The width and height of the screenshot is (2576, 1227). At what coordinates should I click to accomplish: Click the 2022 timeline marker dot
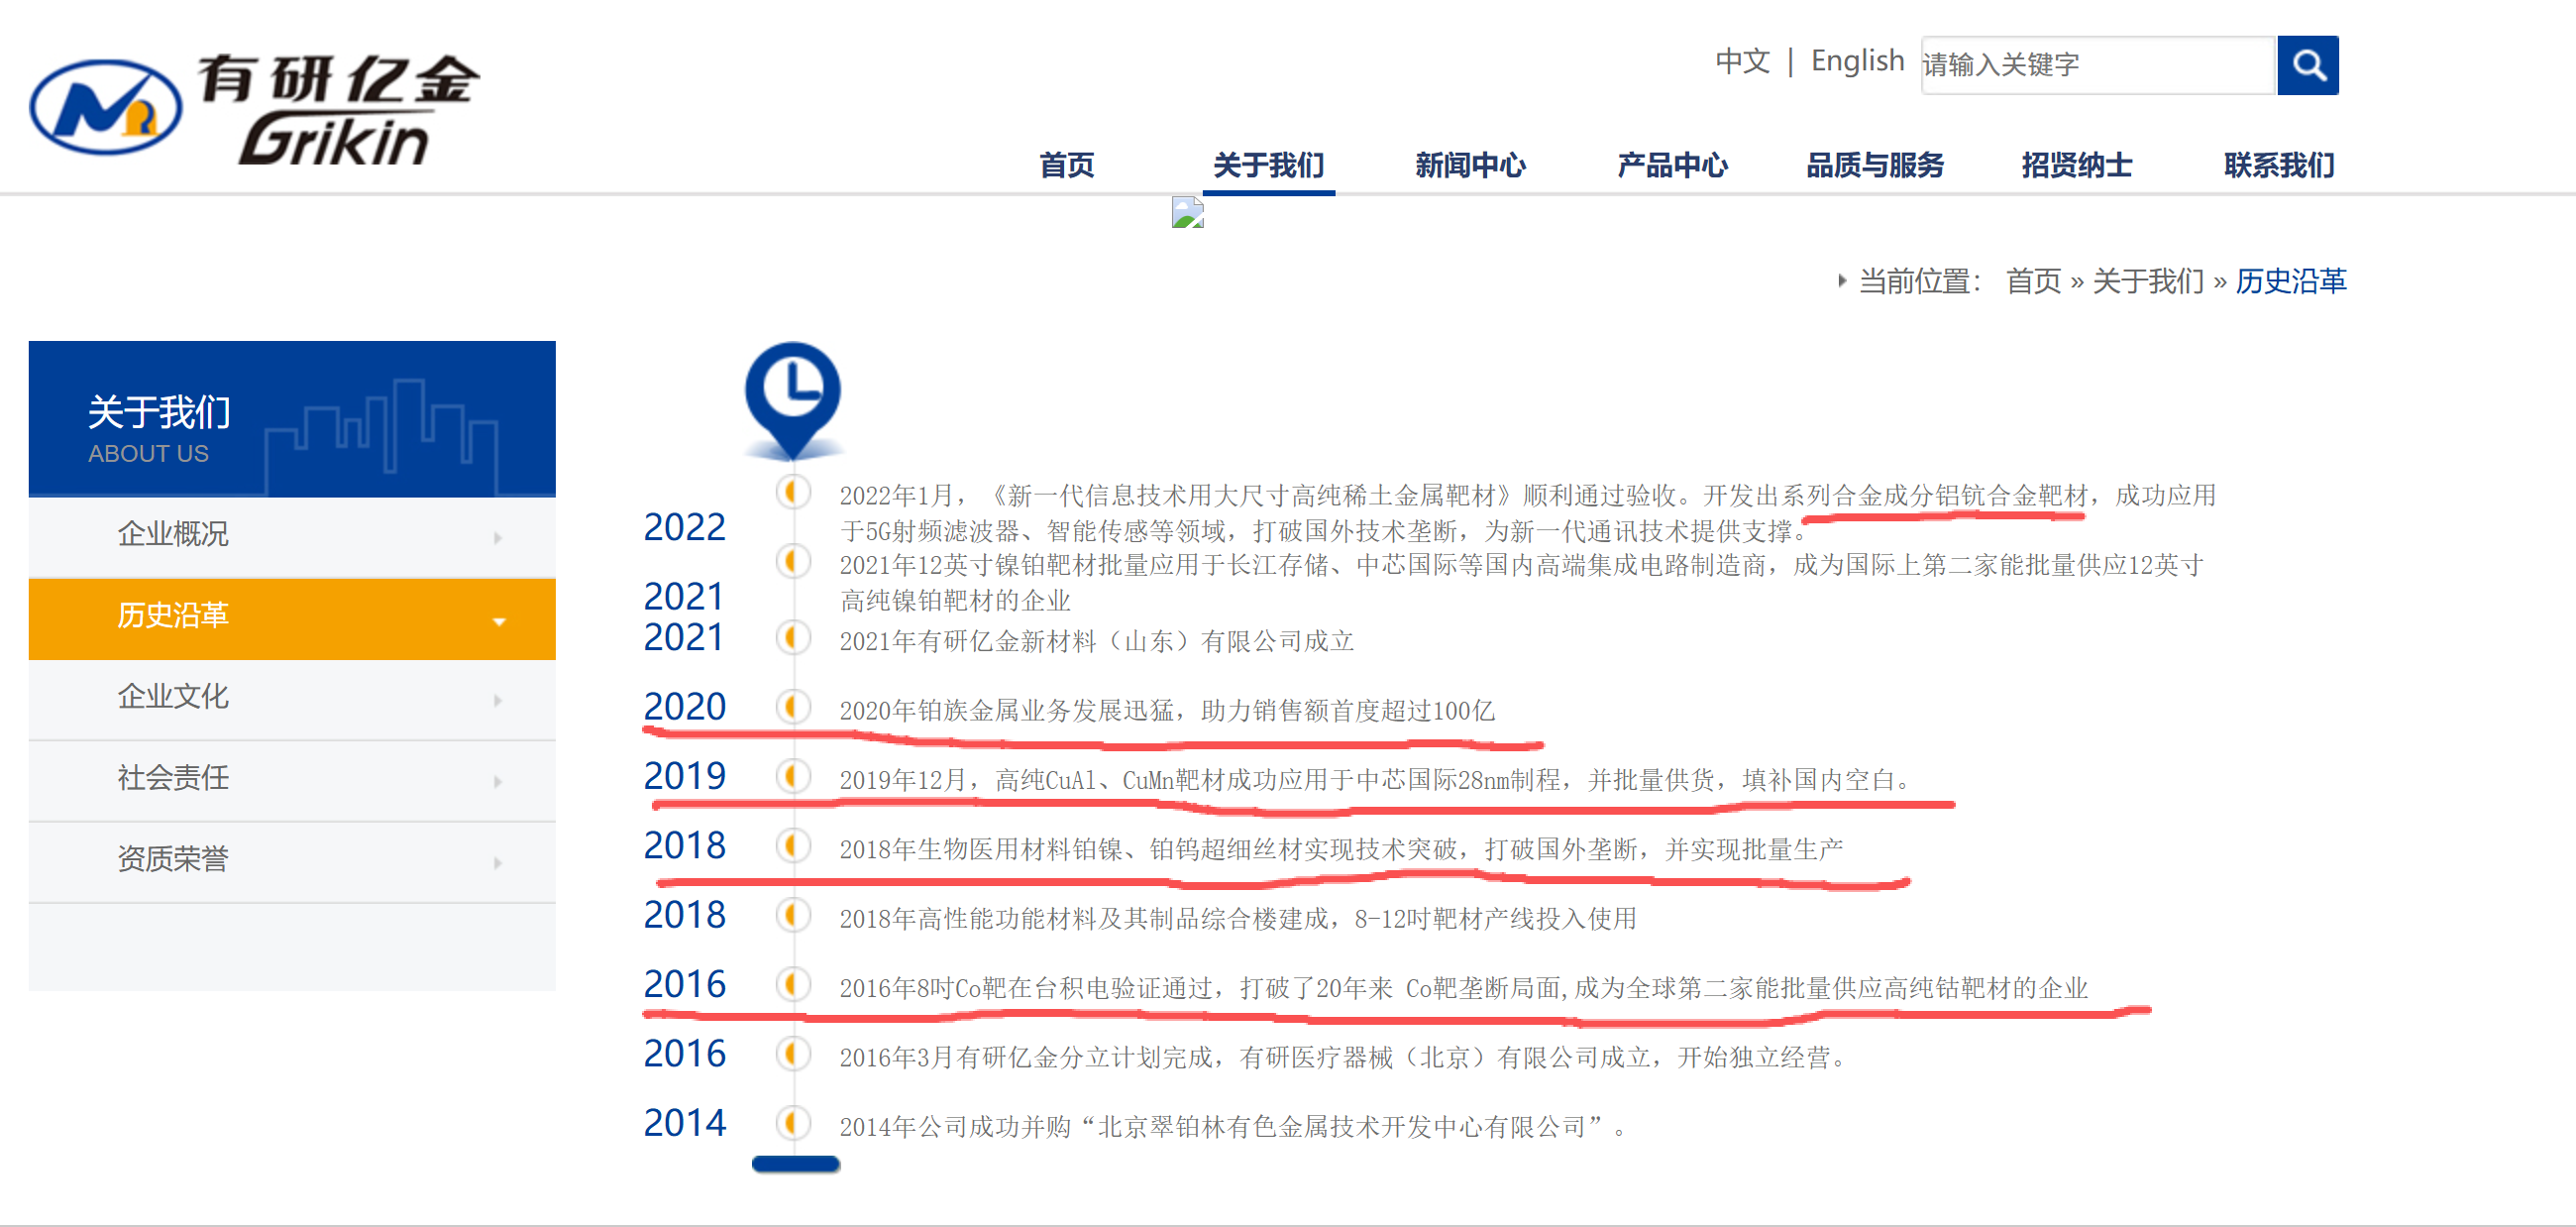coord(793,491)
